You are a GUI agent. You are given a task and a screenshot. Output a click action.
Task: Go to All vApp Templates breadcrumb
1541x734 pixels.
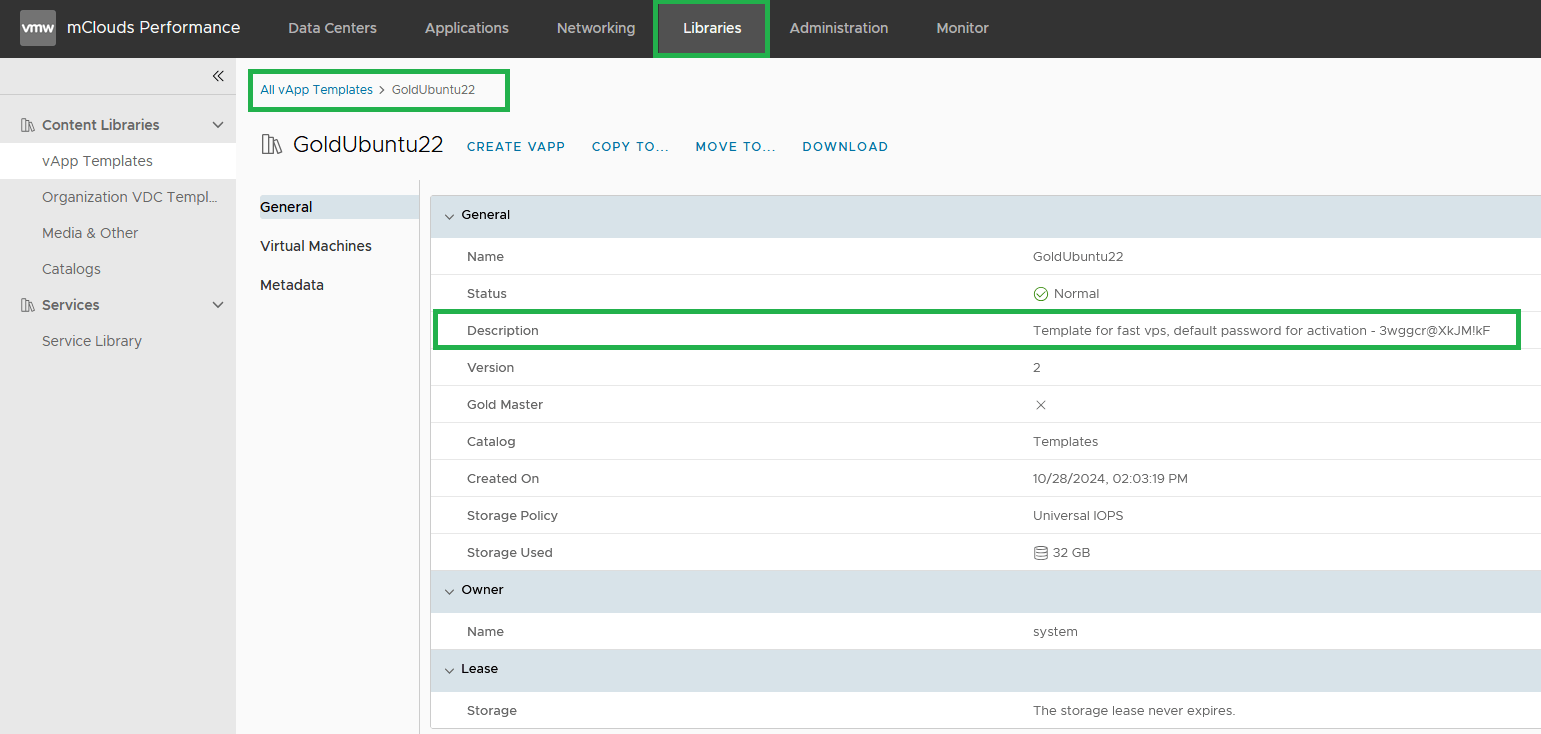pyautogui.click(x=316, y=90)
